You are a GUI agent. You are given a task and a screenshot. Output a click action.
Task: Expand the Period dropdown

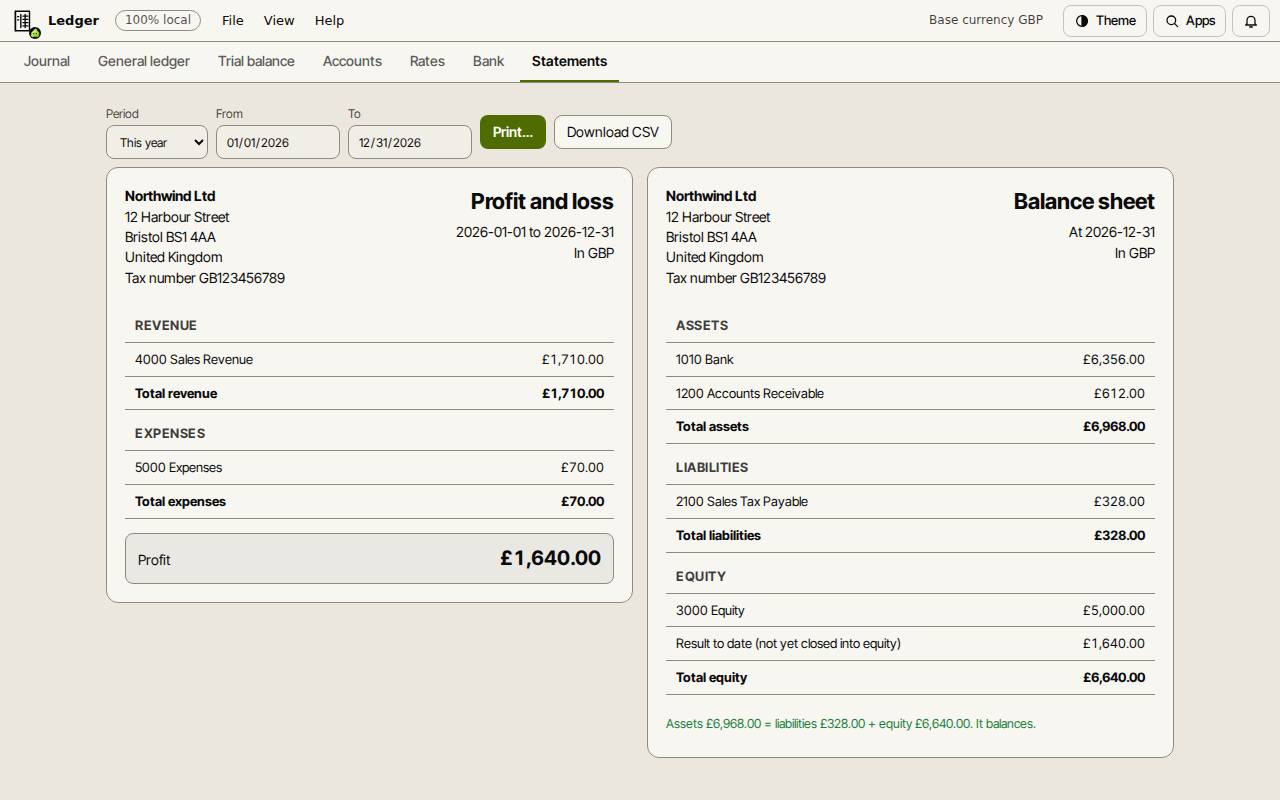[157, 142]
